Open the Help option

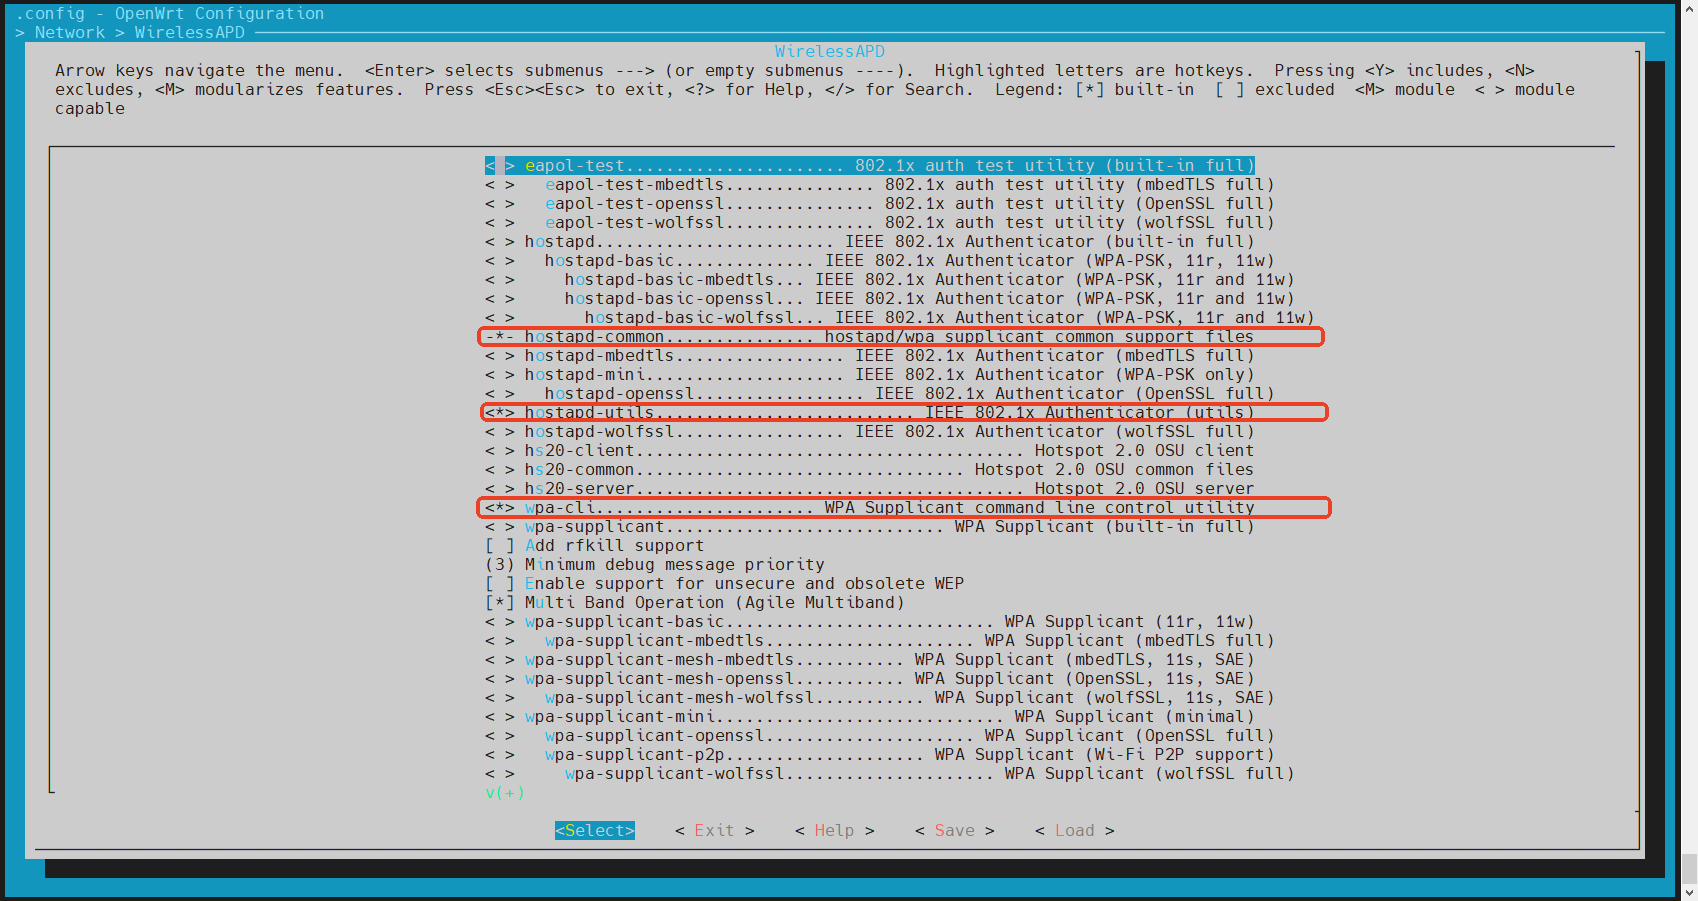pos(834,830)
